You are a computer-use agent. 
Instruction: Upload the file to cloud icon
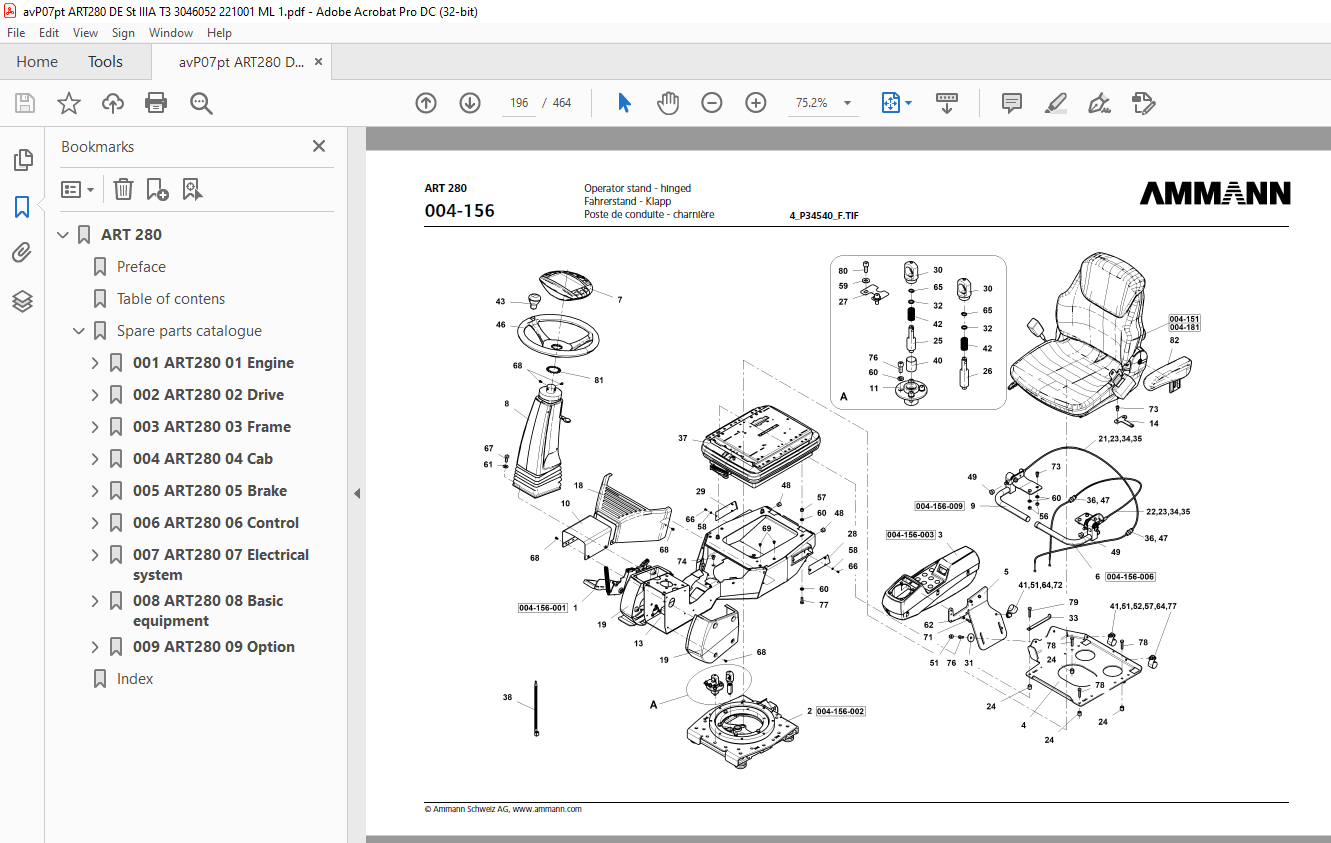pyautogui.click(x=113, y=103)
